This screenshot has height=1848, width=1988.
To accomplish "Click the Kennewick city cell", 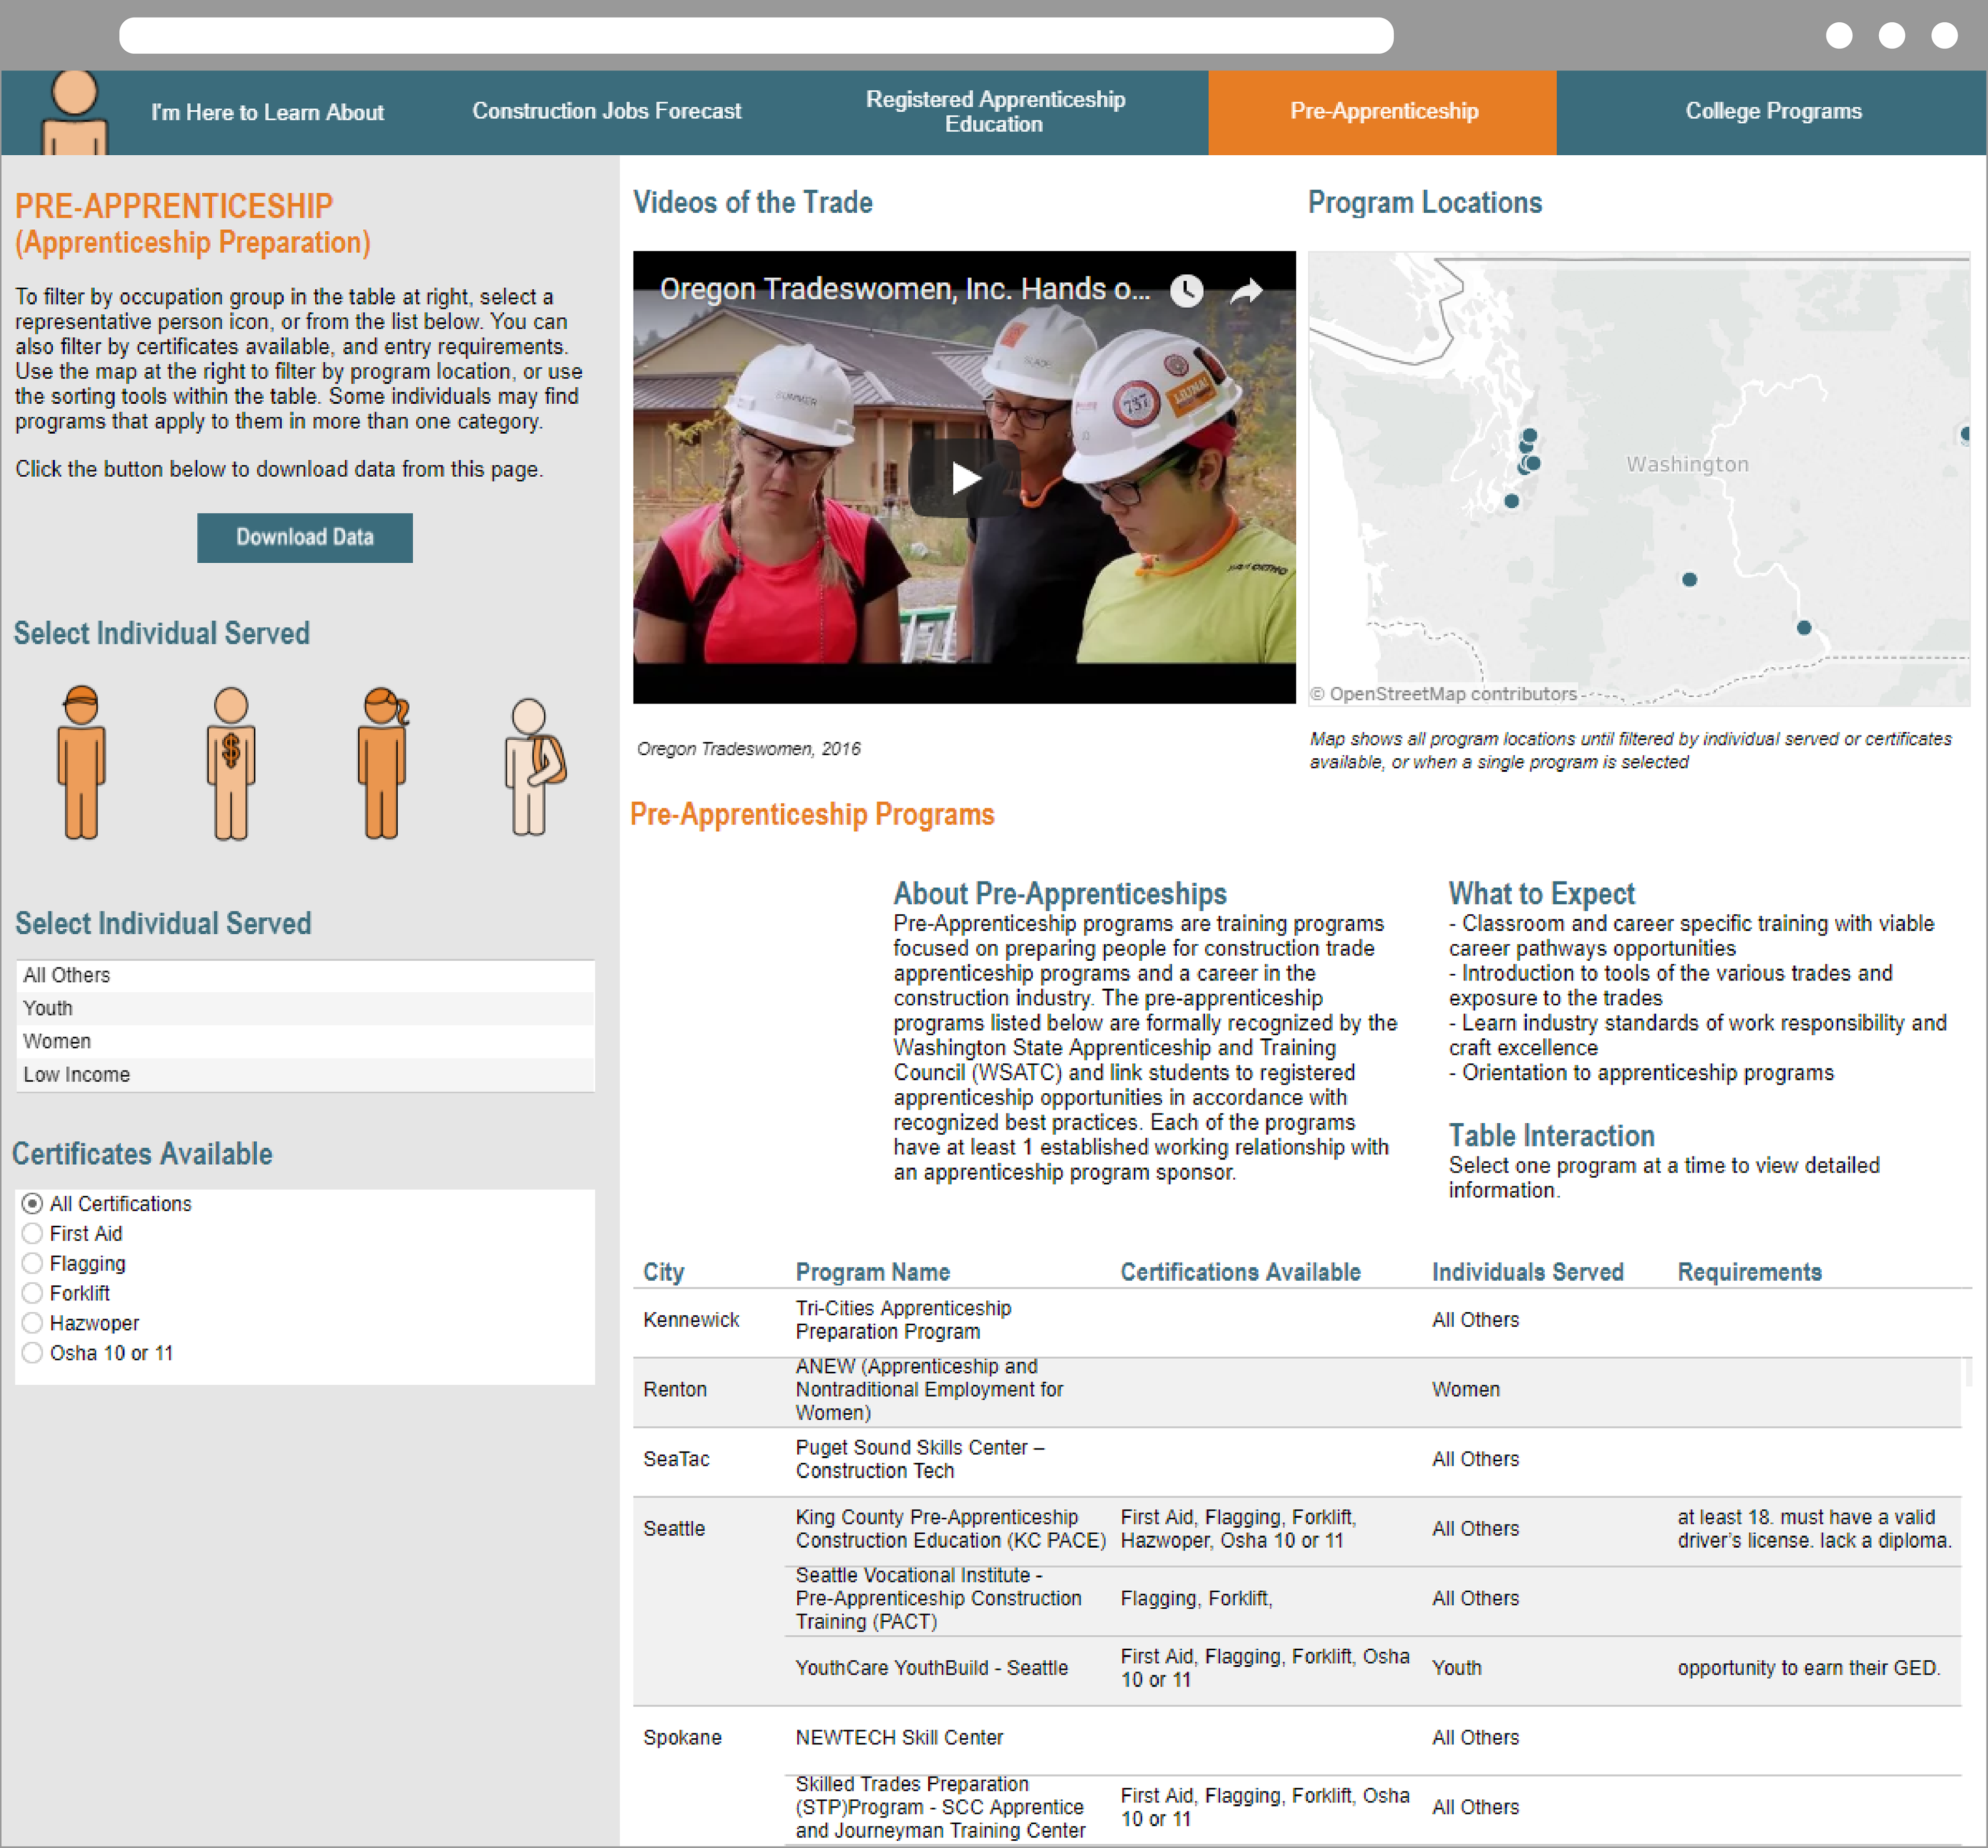I will [x=691, y=1320].
